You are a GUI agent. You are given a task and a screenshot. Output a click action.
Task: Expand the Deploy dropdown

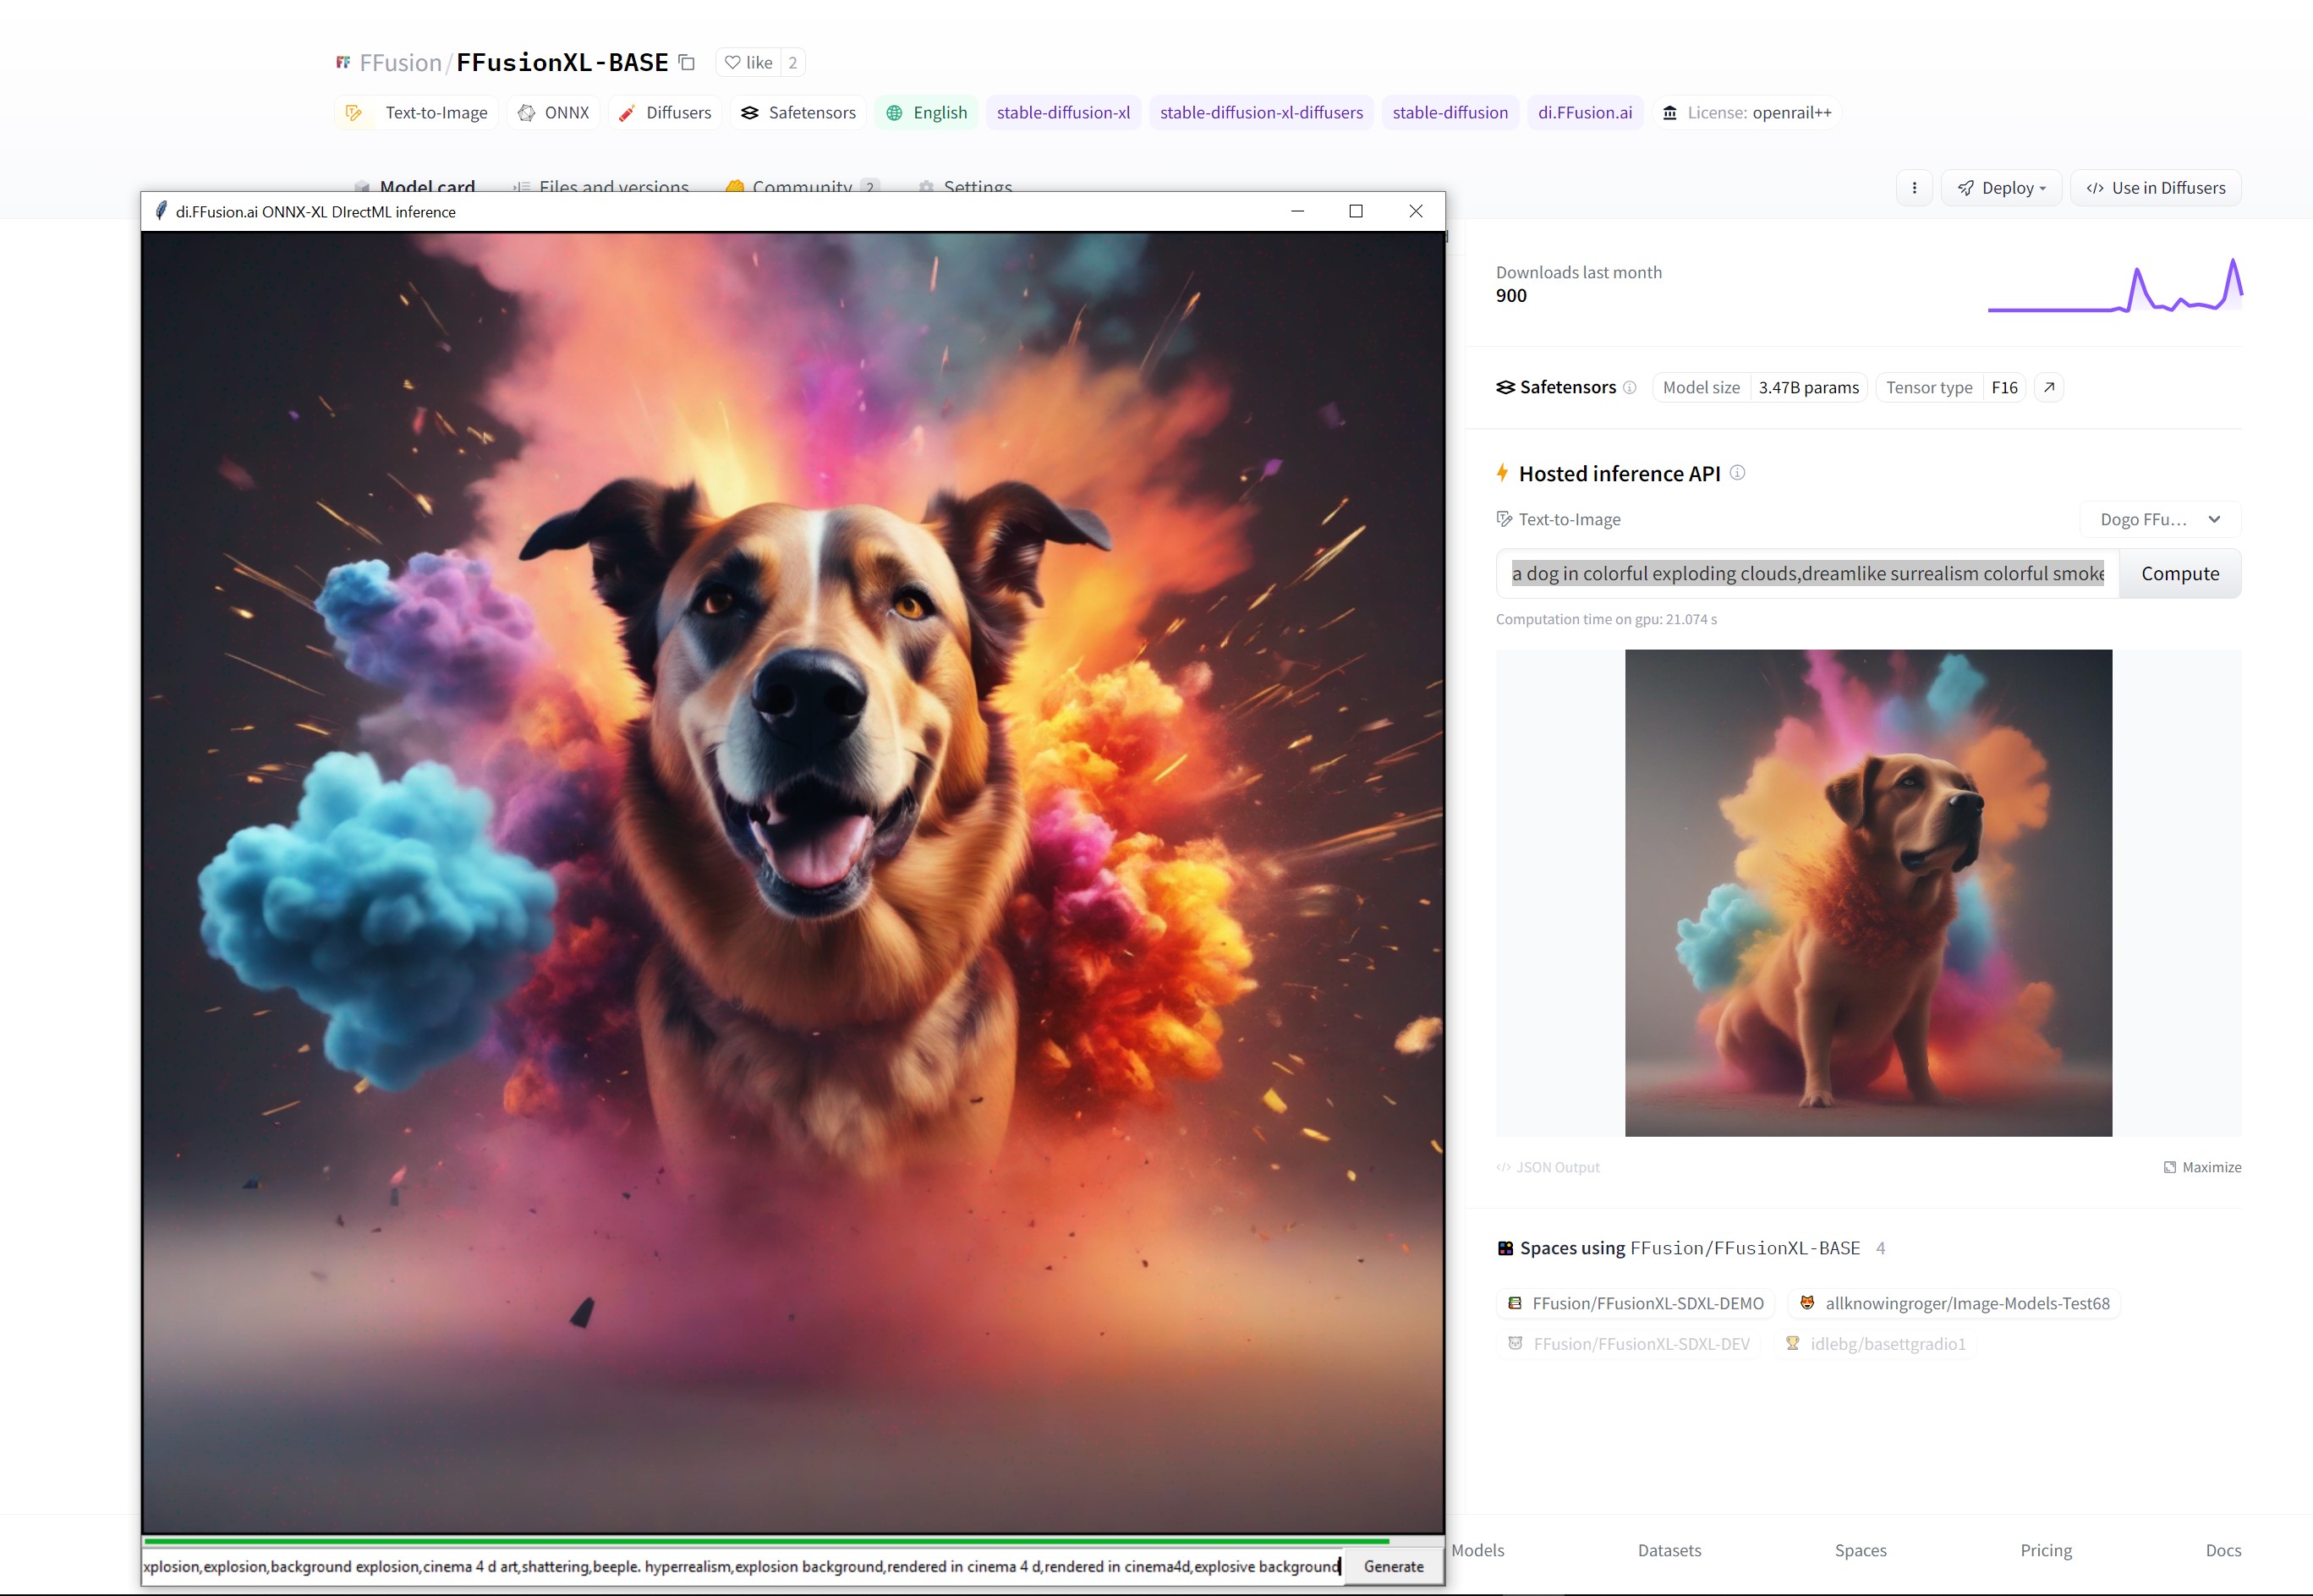2002,188
